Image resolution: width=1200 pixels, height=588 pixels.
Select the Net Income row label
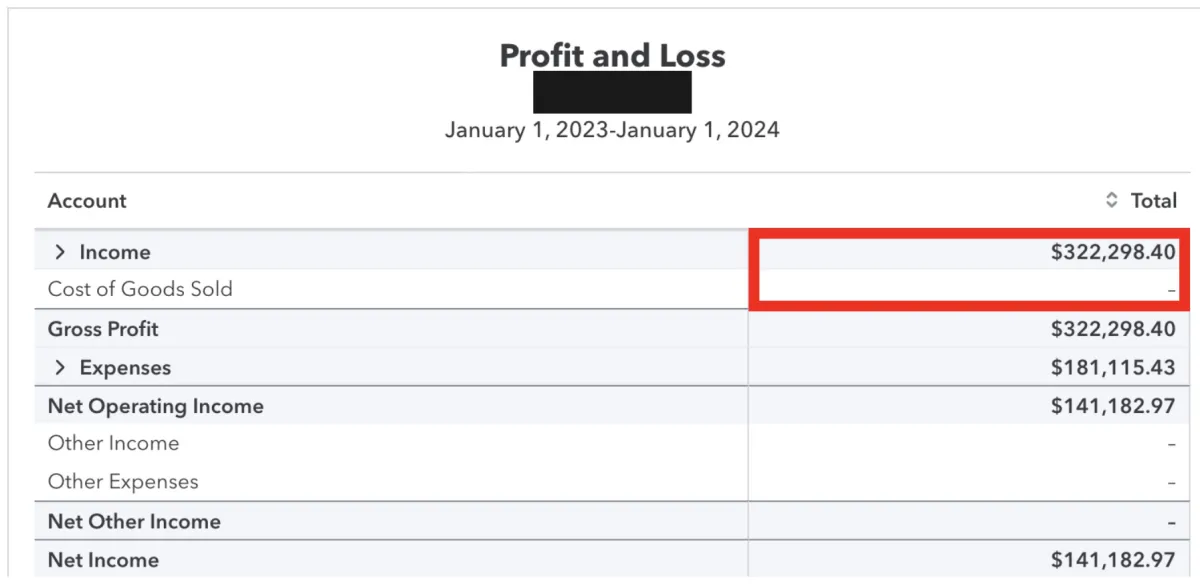coord(103,560)
